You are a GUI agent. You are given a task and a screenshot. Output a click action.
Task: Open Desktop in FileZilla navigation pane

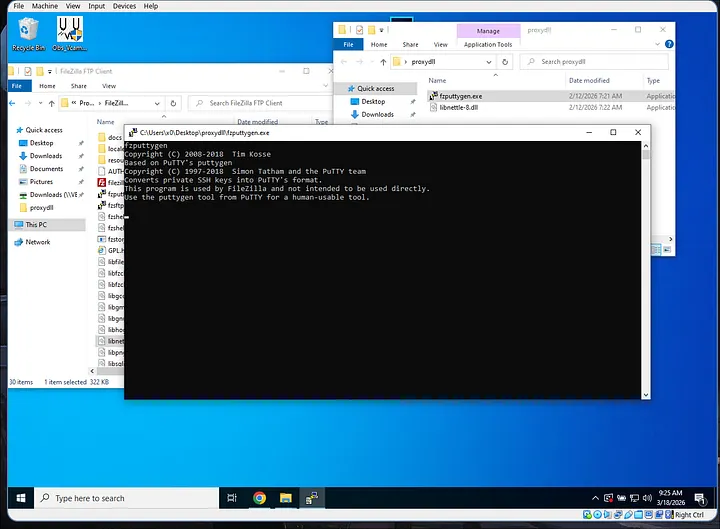[x=41, y=143]
